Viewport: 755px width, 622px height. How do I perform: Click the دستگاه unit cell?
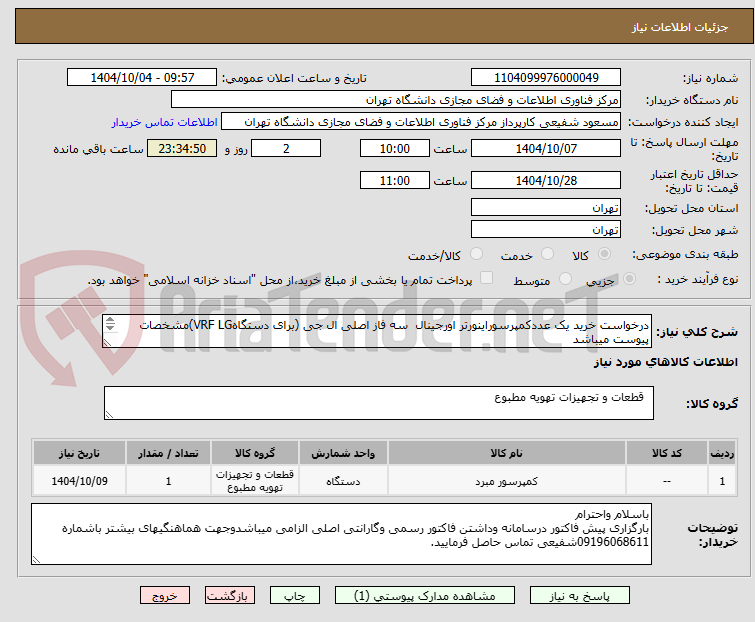(343, 481)
